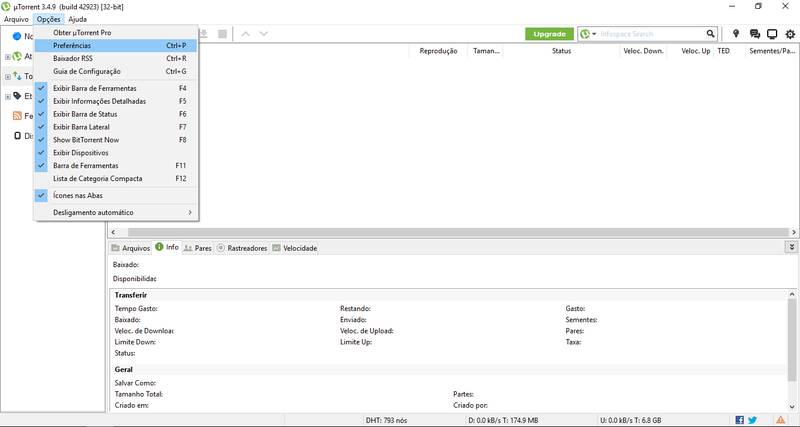800x427 pixels.
Task: Switch to the Info tab
Action: pyautogui.click(x=167, y=247)
